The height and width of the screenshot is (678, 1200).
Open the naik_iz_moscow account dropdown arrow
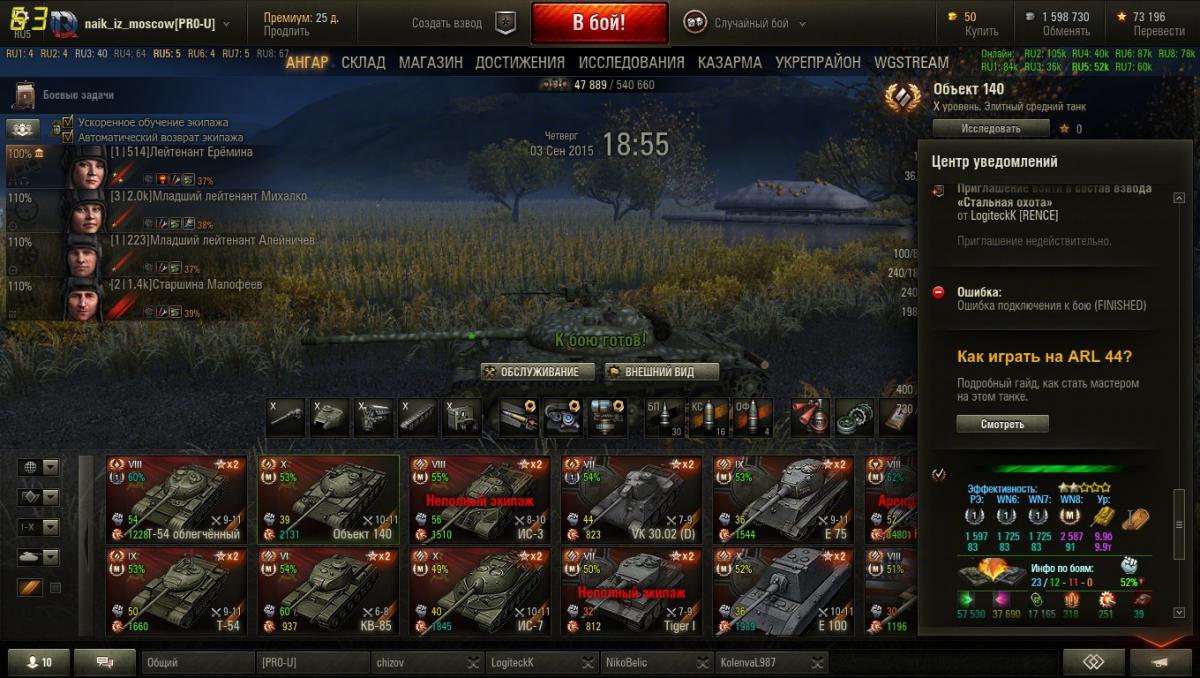tap(225, 23)
